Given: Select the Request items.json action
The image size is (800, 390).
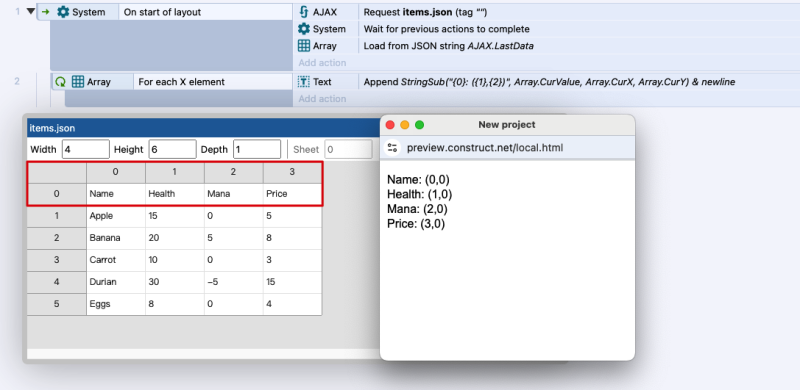Looking at the screenshot, I should tap(425, 12).
